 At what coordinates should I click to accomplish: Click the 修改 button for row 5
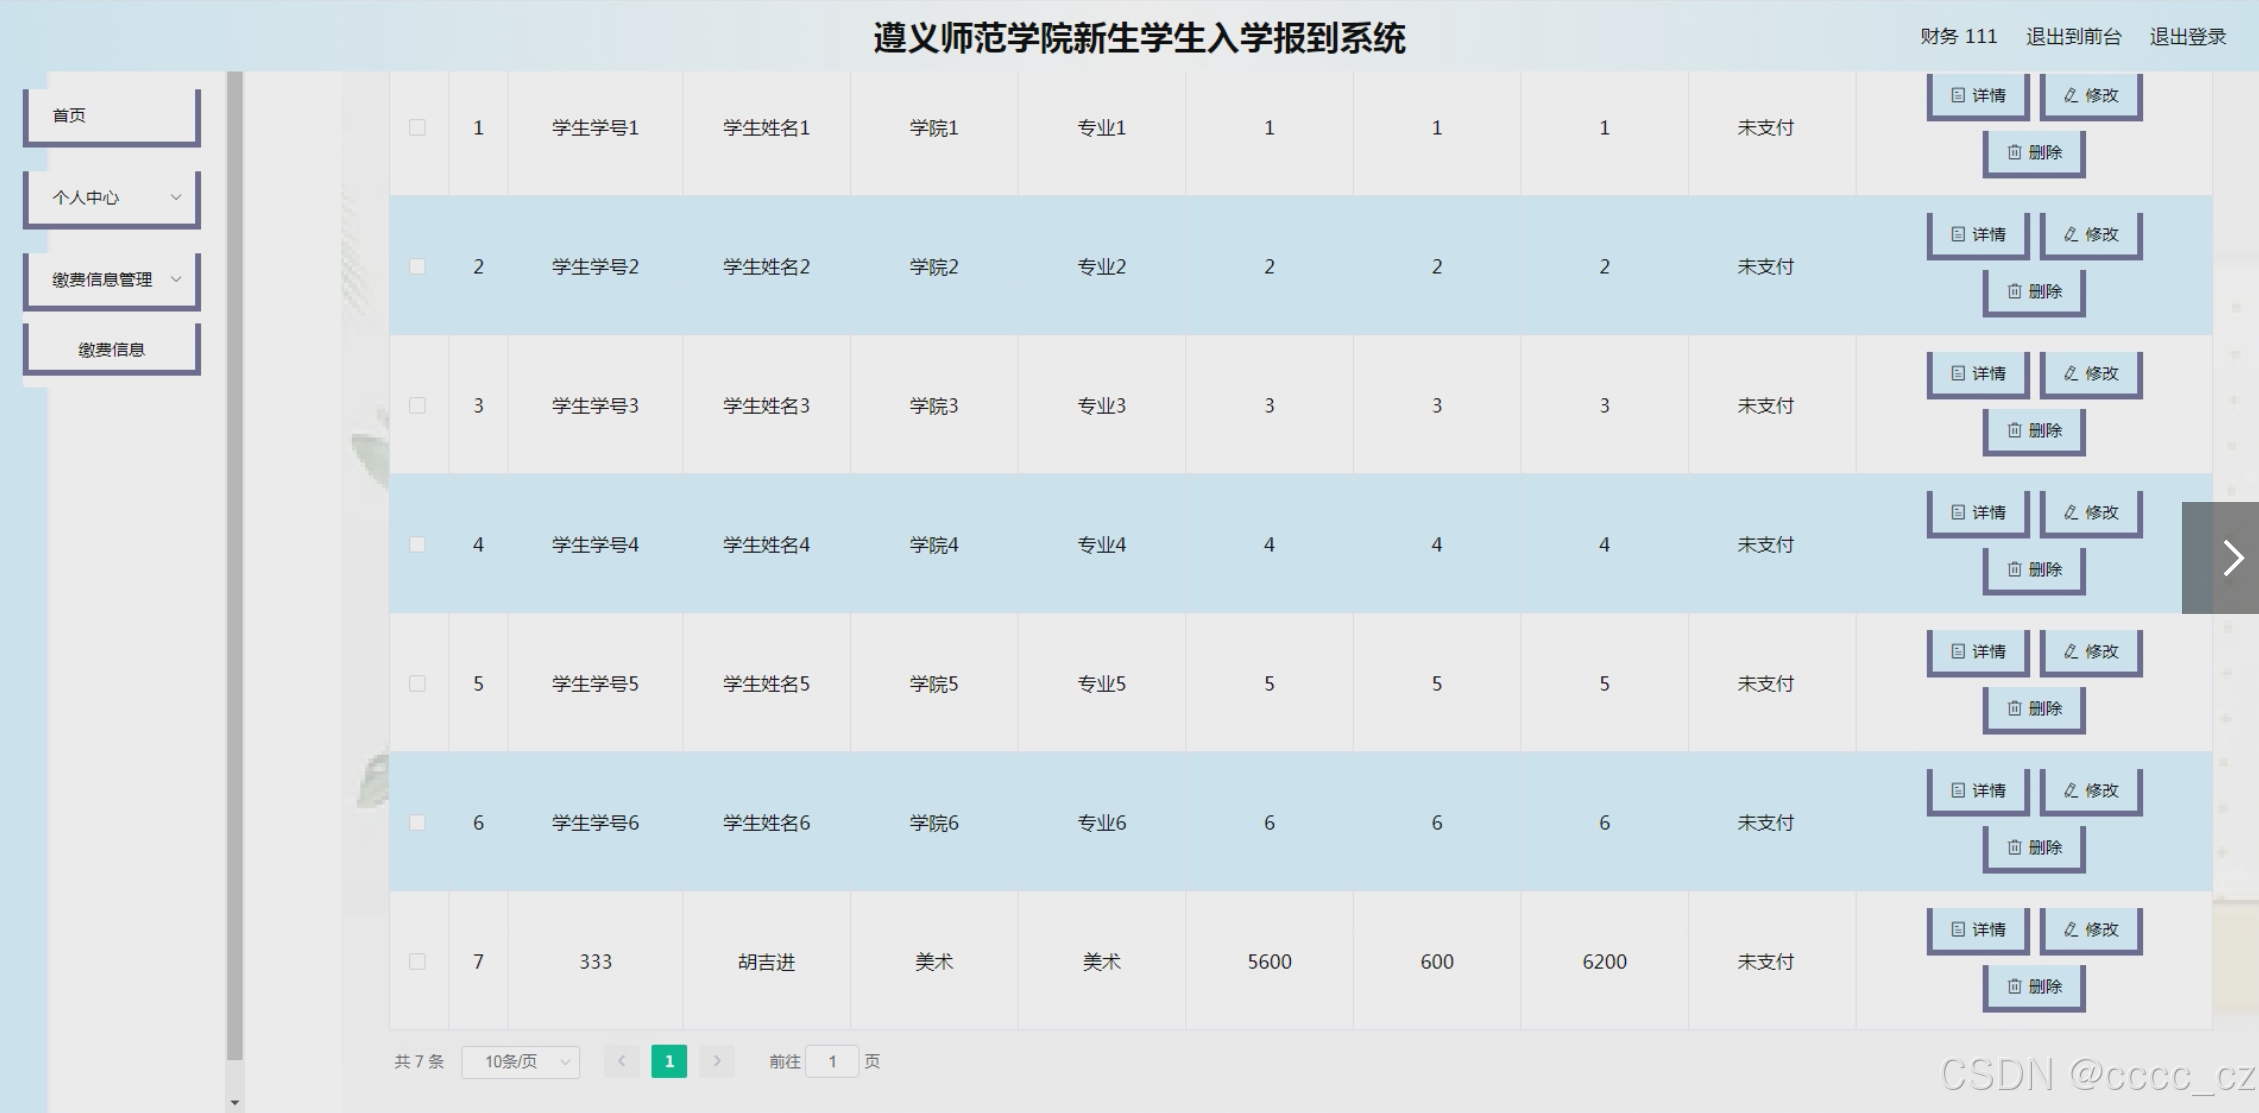2090,651
